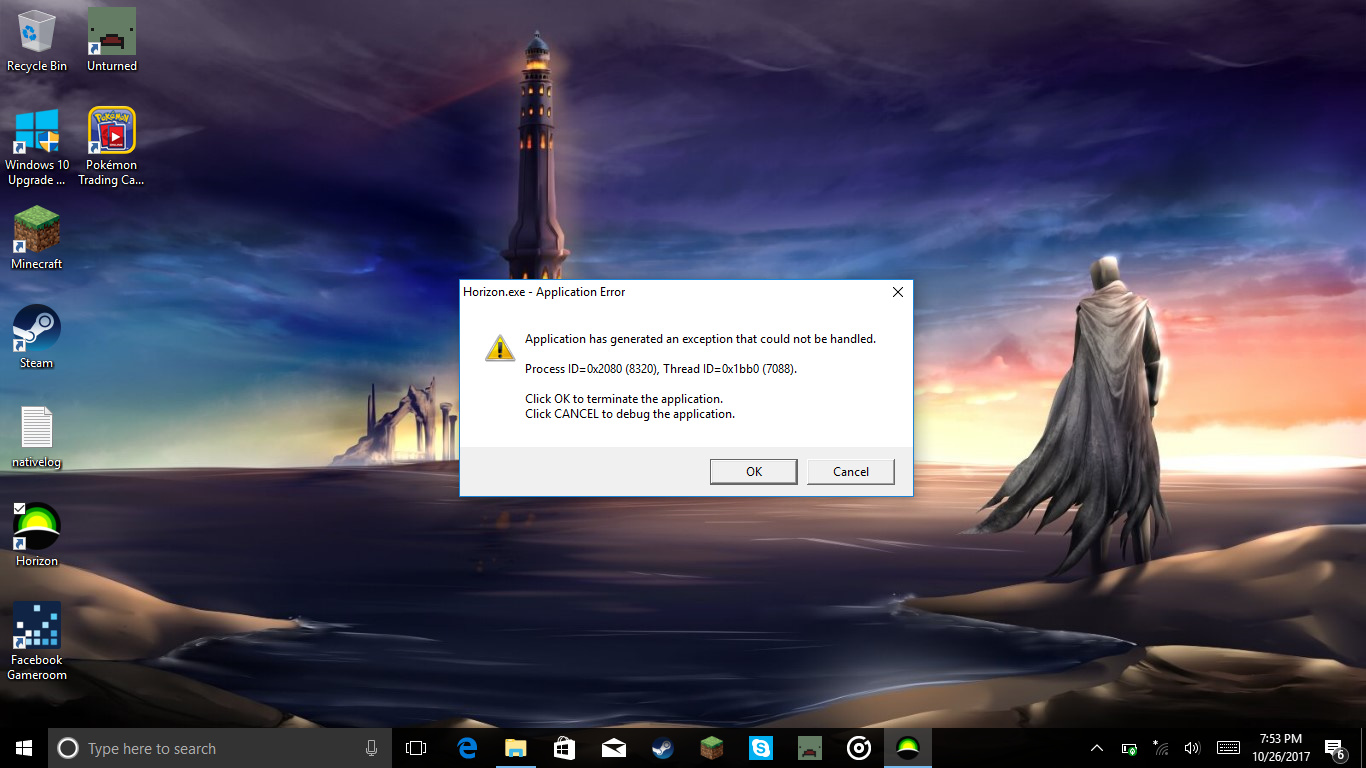
Task: Open the Action Center notifications
Action: click(x=1334, y=748)
